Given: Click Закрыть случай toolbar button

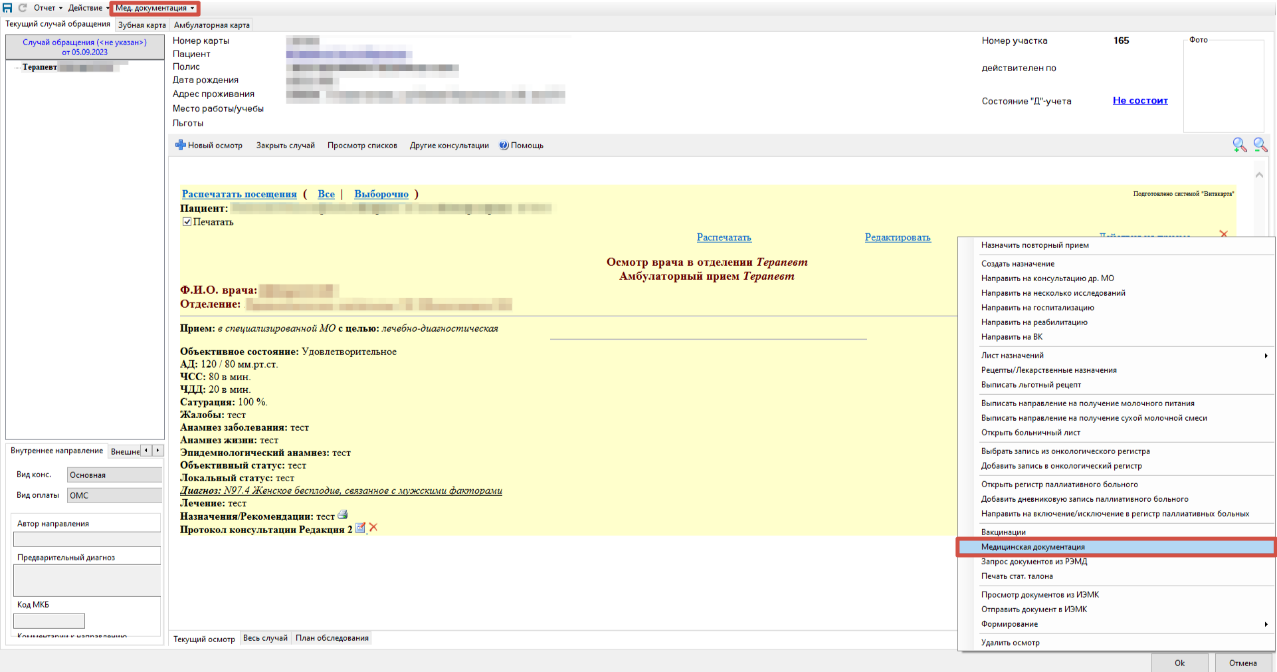Looking at the screenshot, I should [x=285, y=145].
